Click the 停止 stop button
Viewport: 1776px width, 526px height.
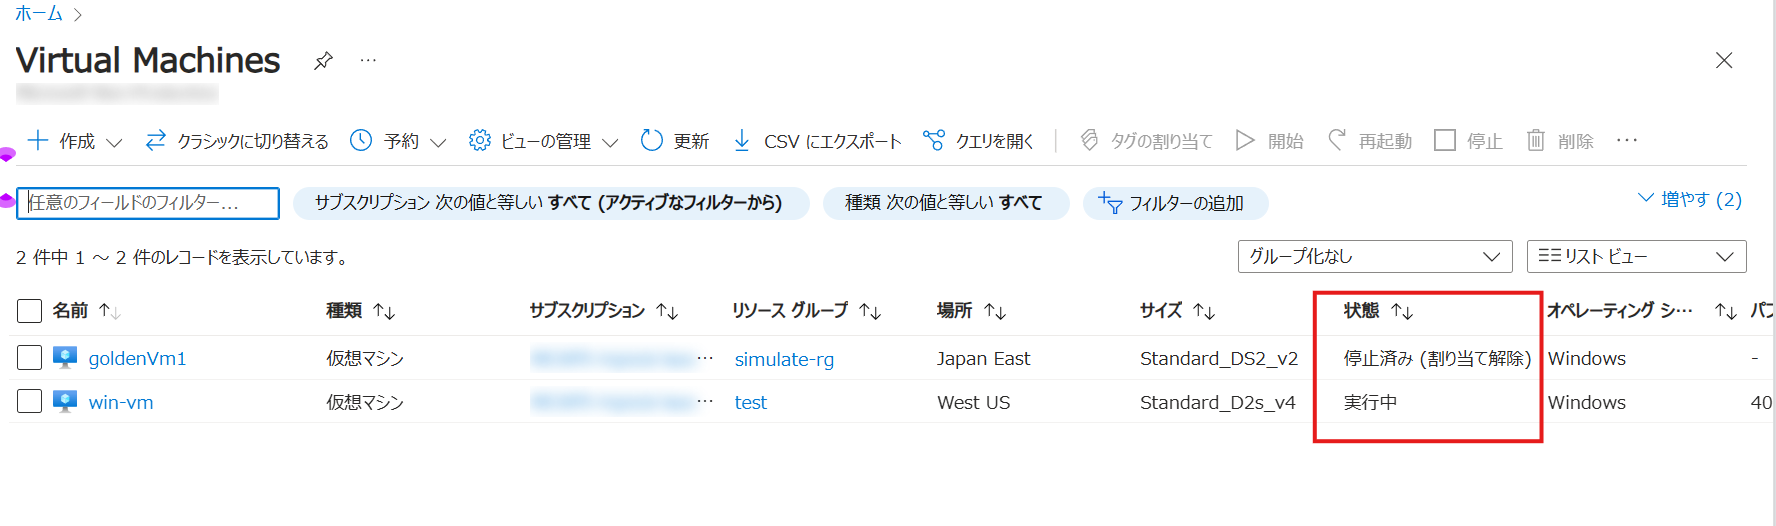coord(1469,141)
